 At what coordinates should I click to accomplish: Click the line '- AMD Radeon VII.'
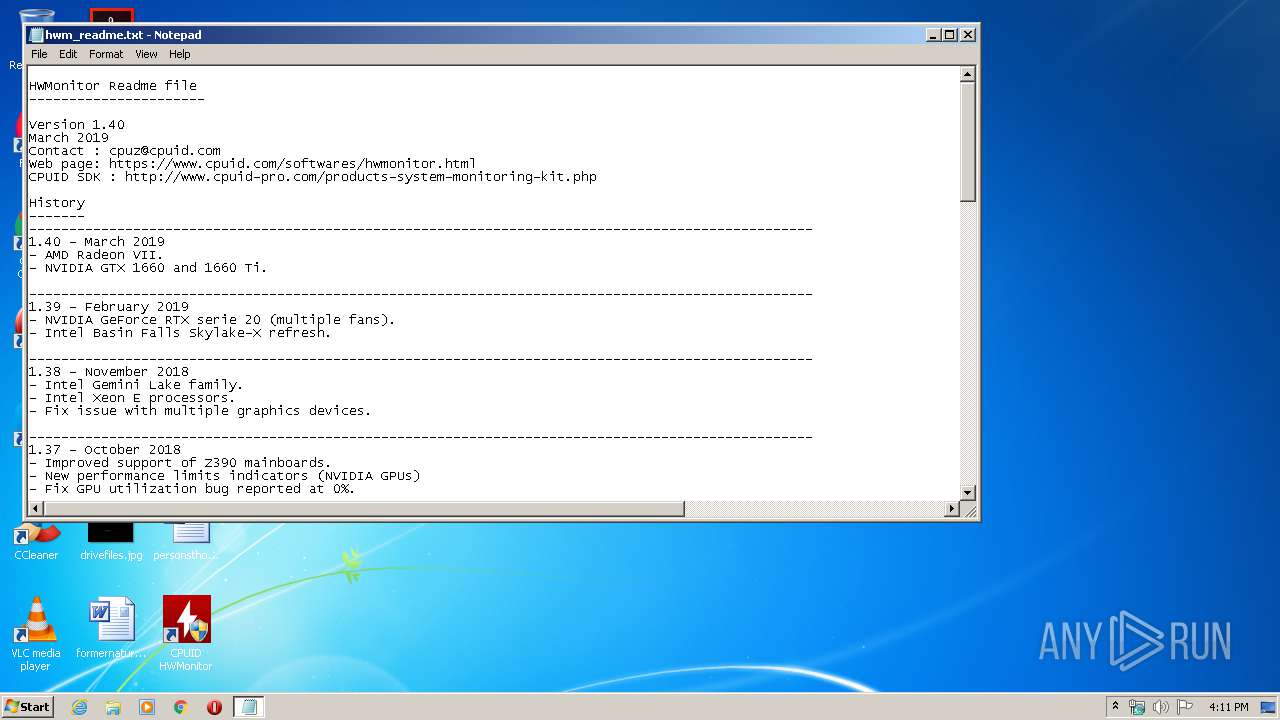click(96, 255)
